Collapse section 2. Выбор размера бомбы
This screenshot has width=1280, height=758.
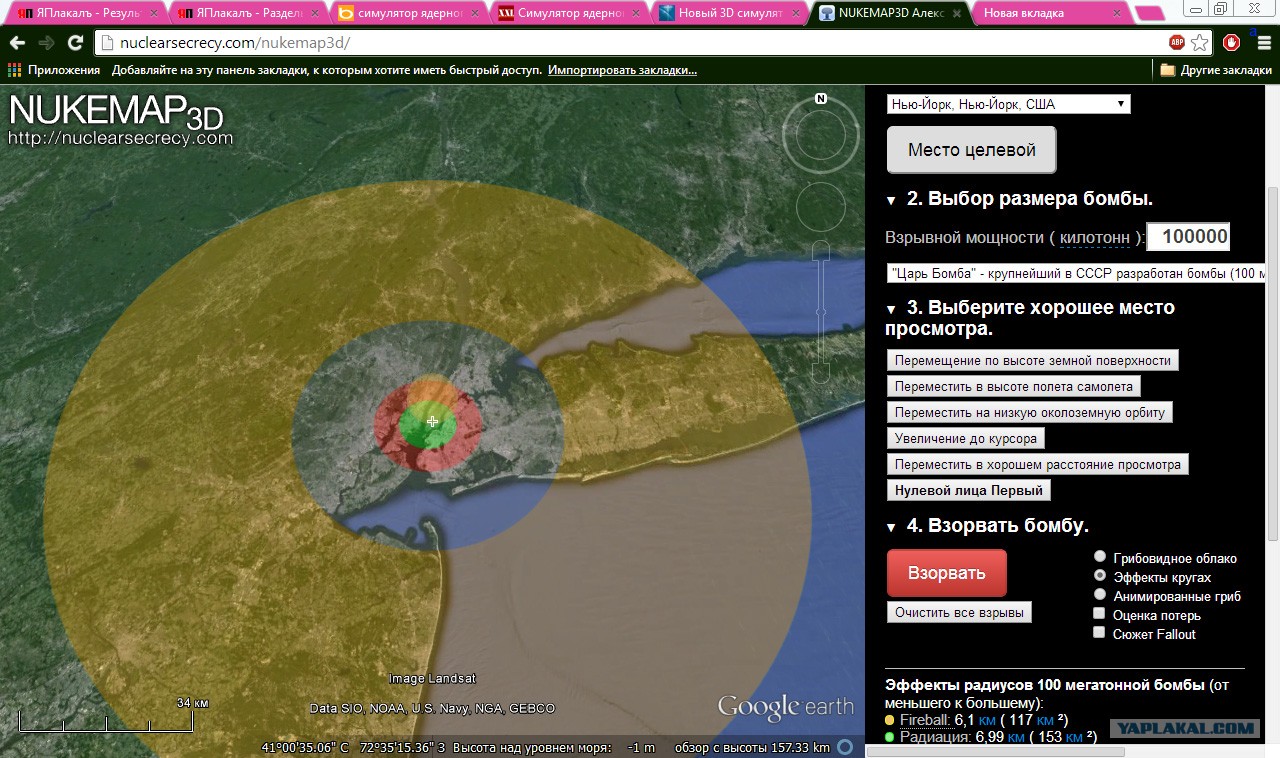point(891,200)
